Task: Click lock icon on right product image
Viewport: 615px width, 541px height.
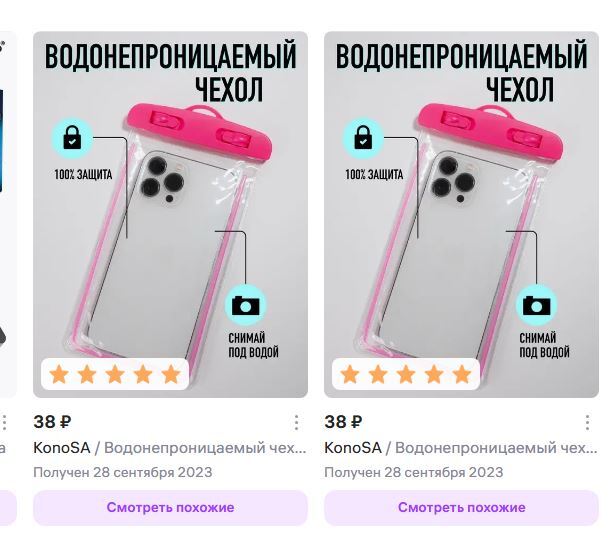Action: coord(363,138)
